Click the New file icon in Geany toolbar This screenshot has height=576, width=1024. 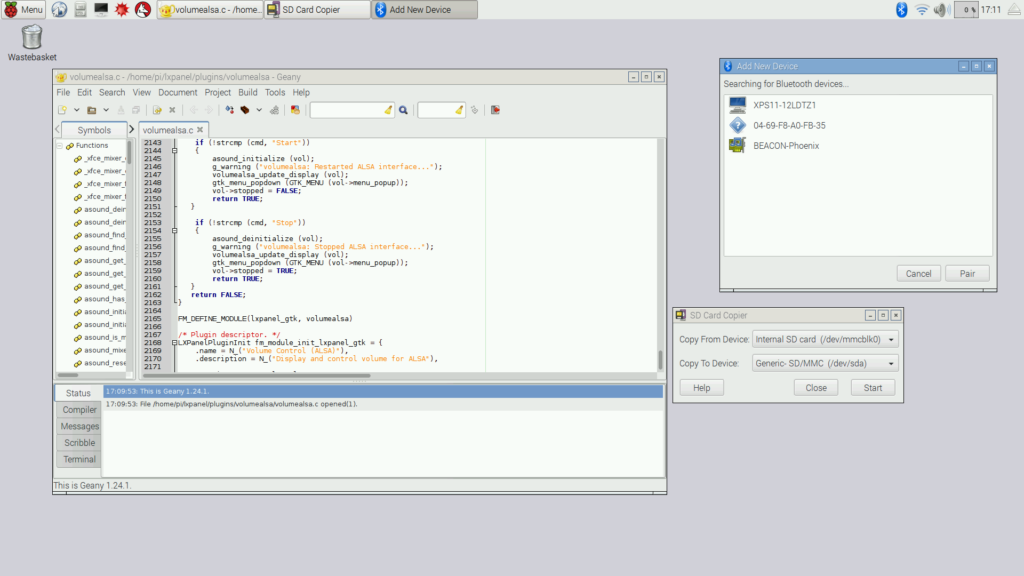point(61,110)
